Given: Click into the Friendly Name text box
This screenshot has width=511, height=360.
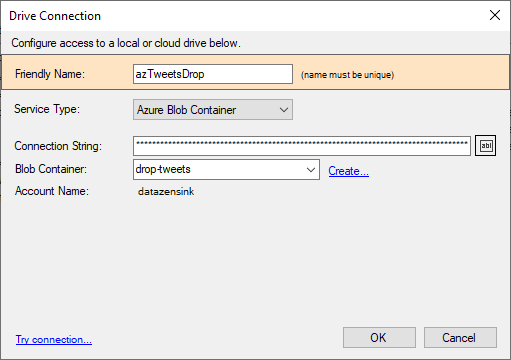Looking at the screenshot, I should [213, 74].
